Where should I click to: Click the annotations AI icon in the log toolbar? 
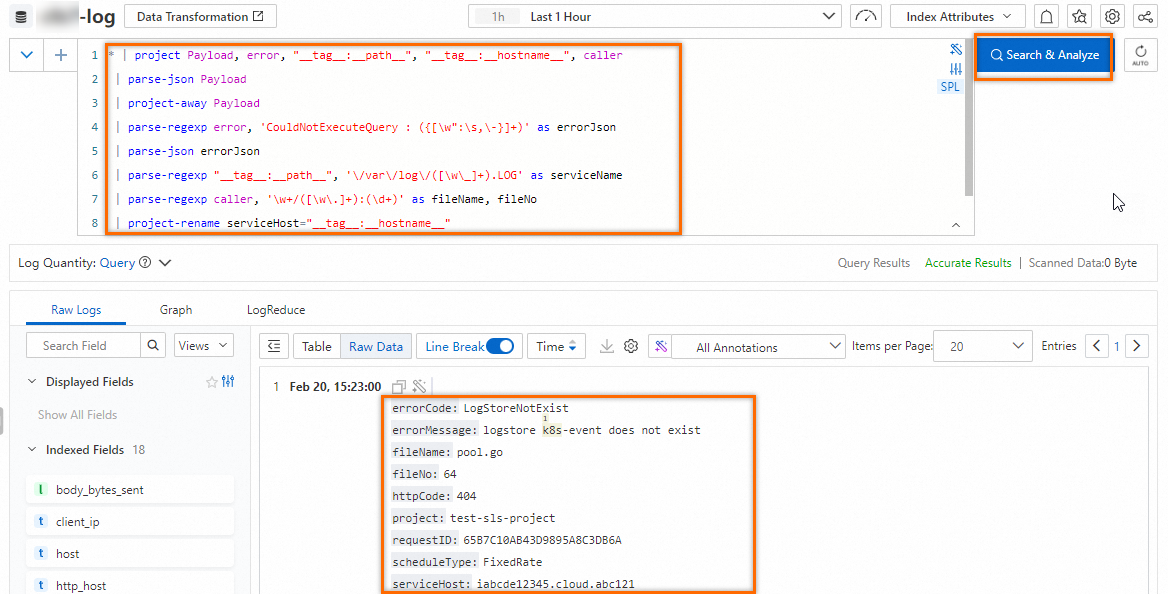pyautogui.click(x=661, y=347)
